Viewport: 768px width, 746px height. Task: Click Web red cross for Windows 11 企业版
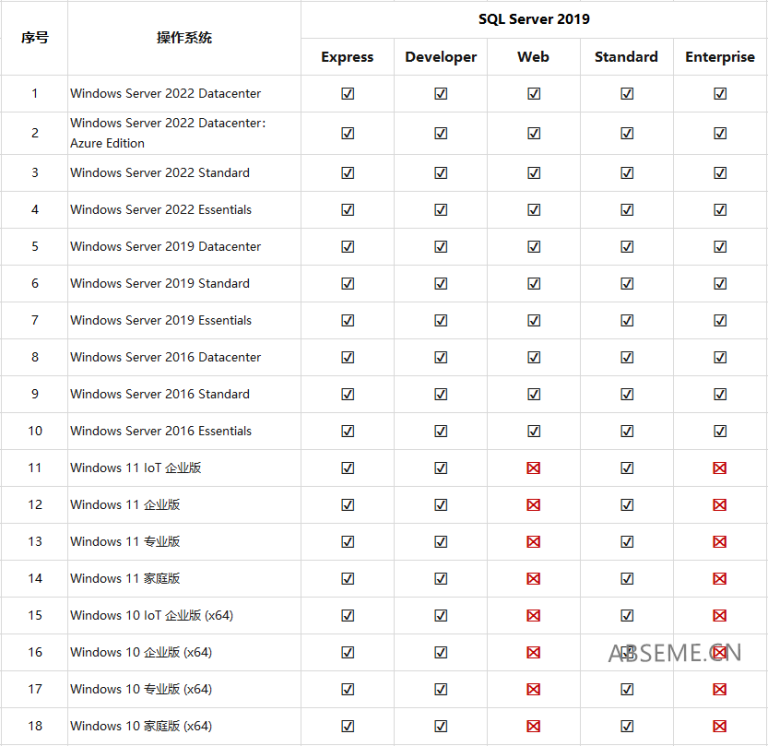point(533,505)
